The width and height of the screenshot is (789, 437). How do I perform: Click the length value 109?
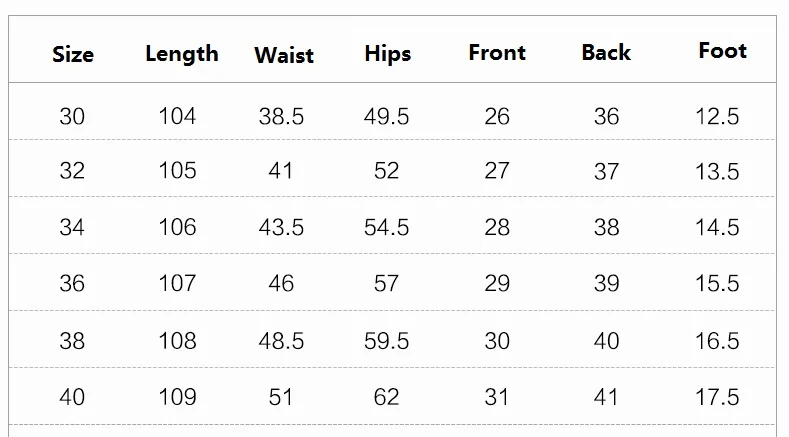(x=177, y=397)
